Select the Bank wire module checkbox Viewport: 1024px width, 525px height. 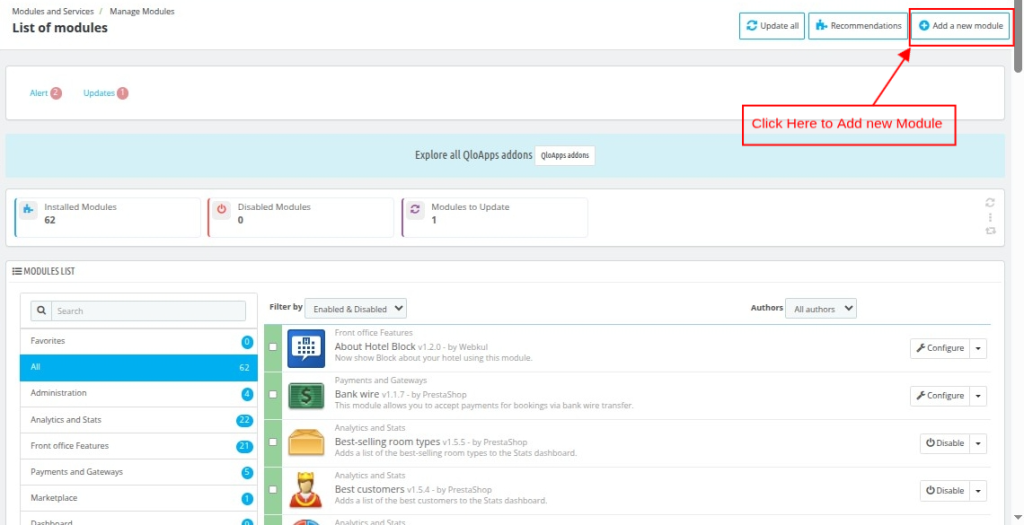(274, 395)
